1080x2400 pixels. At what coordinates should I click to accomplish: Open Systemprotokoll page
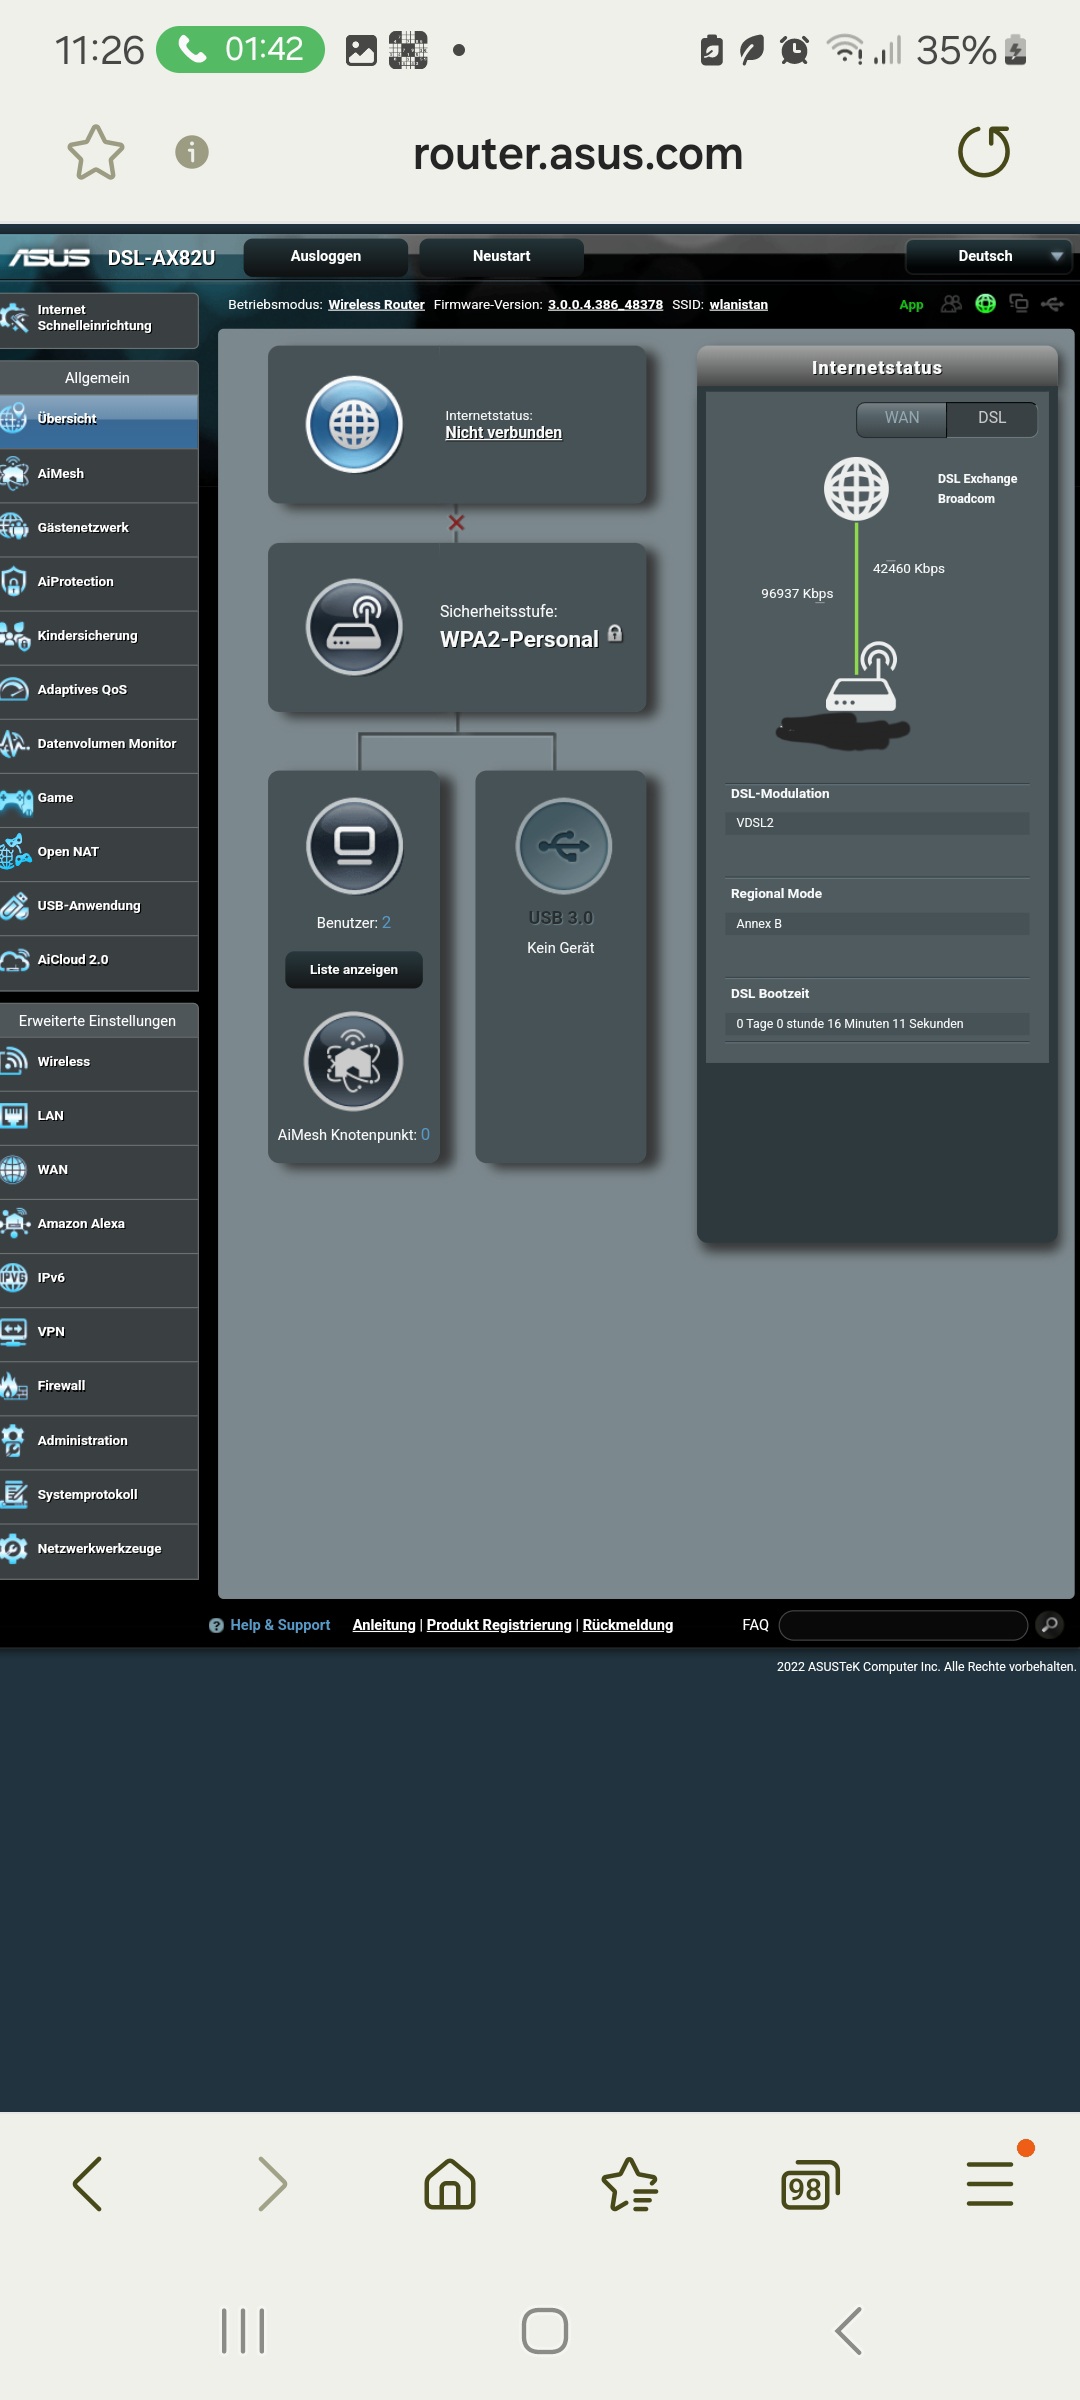[99, 1495]
